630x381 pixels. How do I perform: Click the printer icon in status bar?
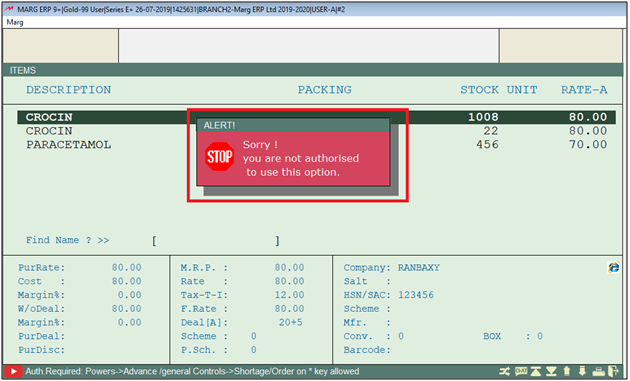(598, 371)
